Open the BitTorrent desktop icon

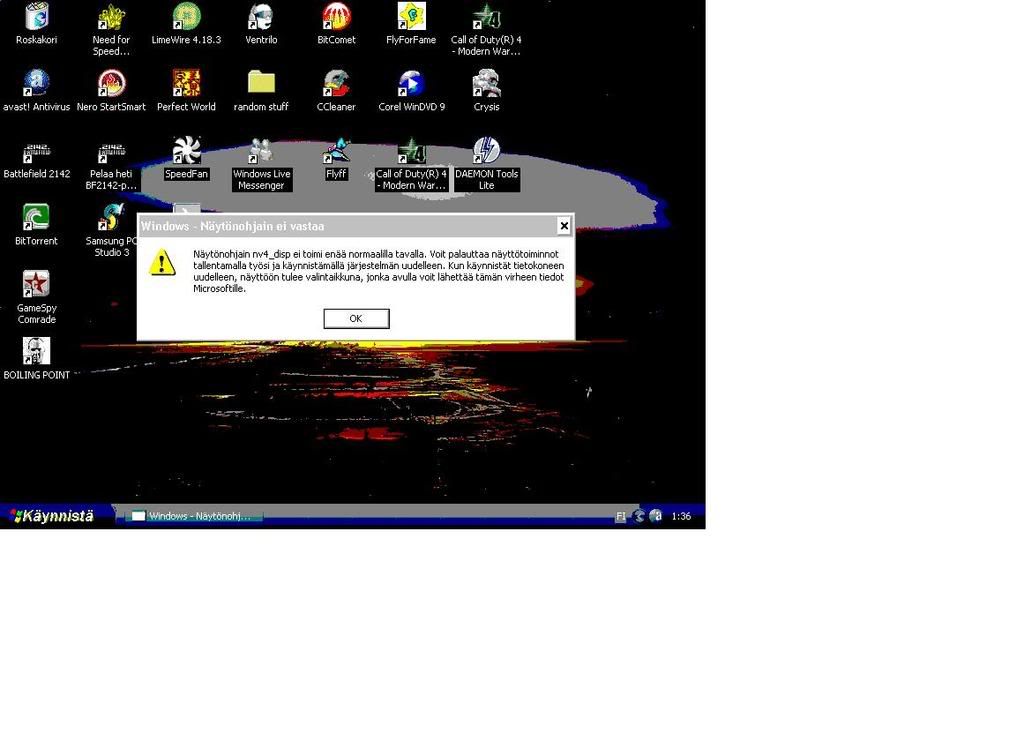click(36, 218)
